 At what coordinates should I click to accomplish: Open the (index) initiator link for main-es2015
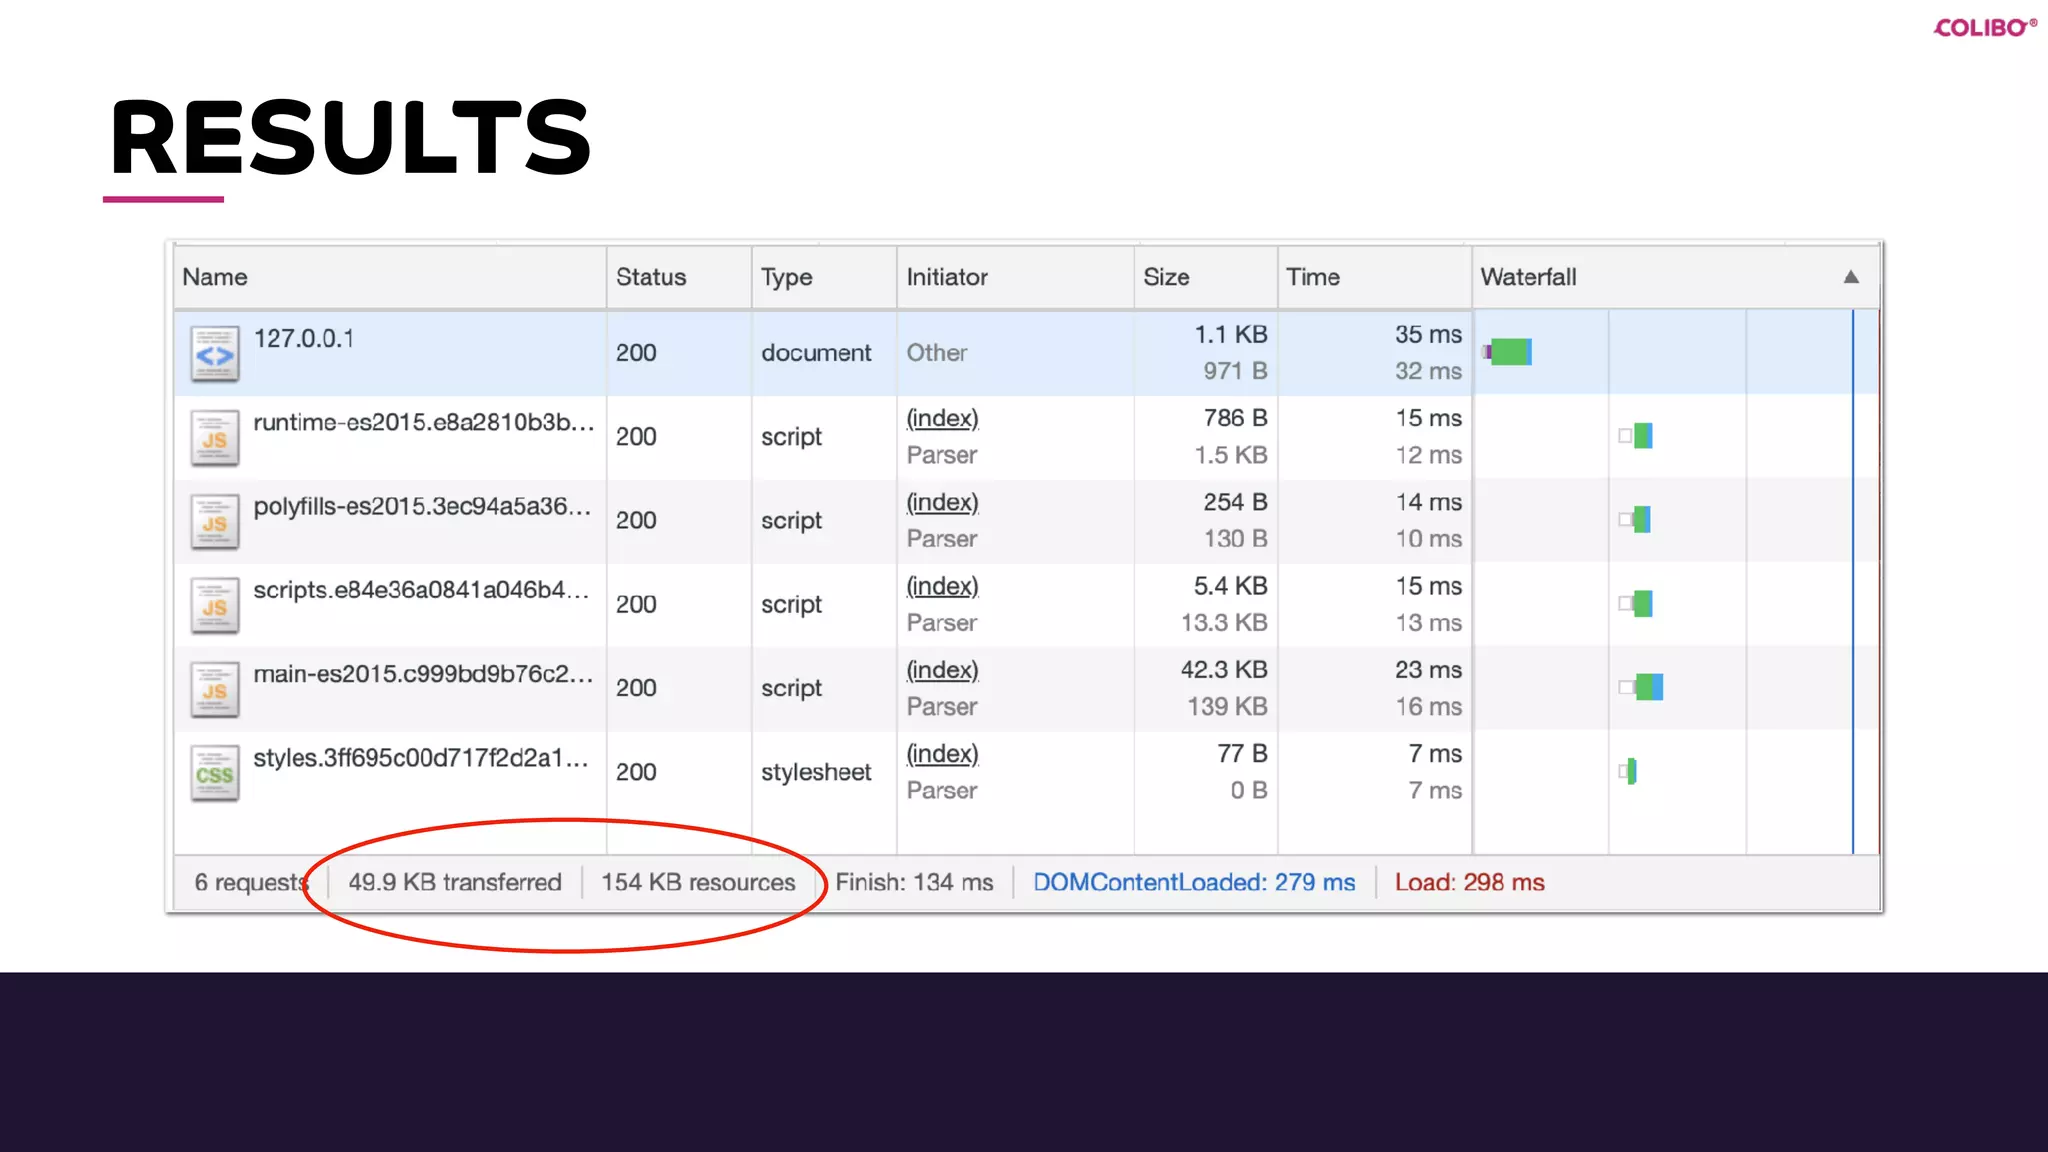[x=942, y=670]
